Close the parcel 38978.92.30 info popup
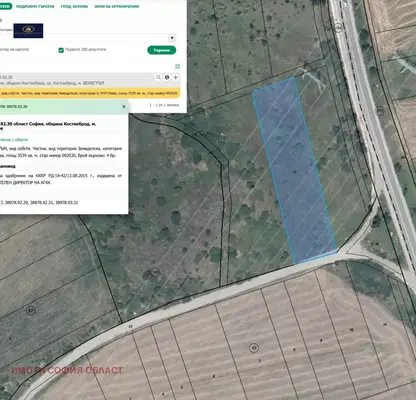 point(124,107)
